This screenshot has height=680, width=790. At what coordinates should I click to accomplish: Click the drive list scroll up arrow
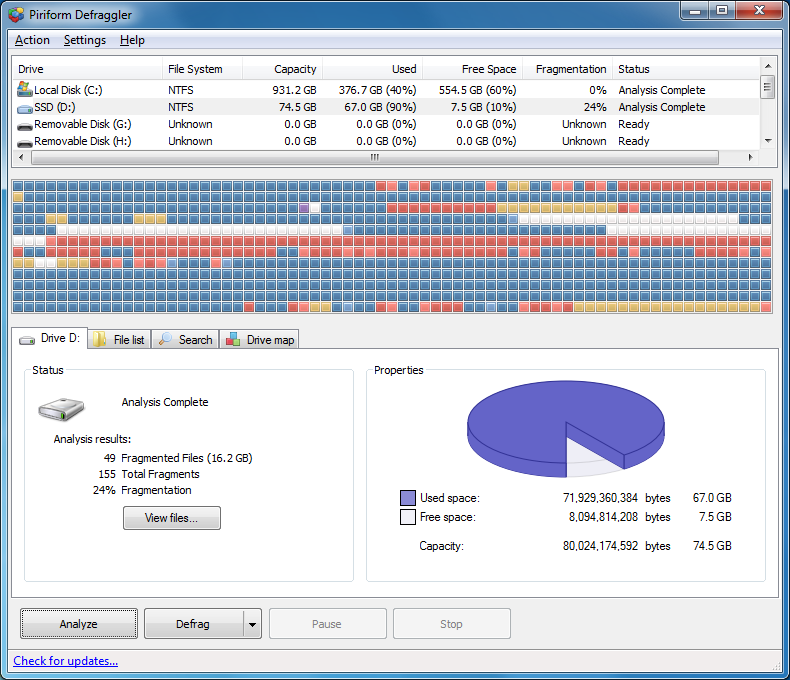768,66
